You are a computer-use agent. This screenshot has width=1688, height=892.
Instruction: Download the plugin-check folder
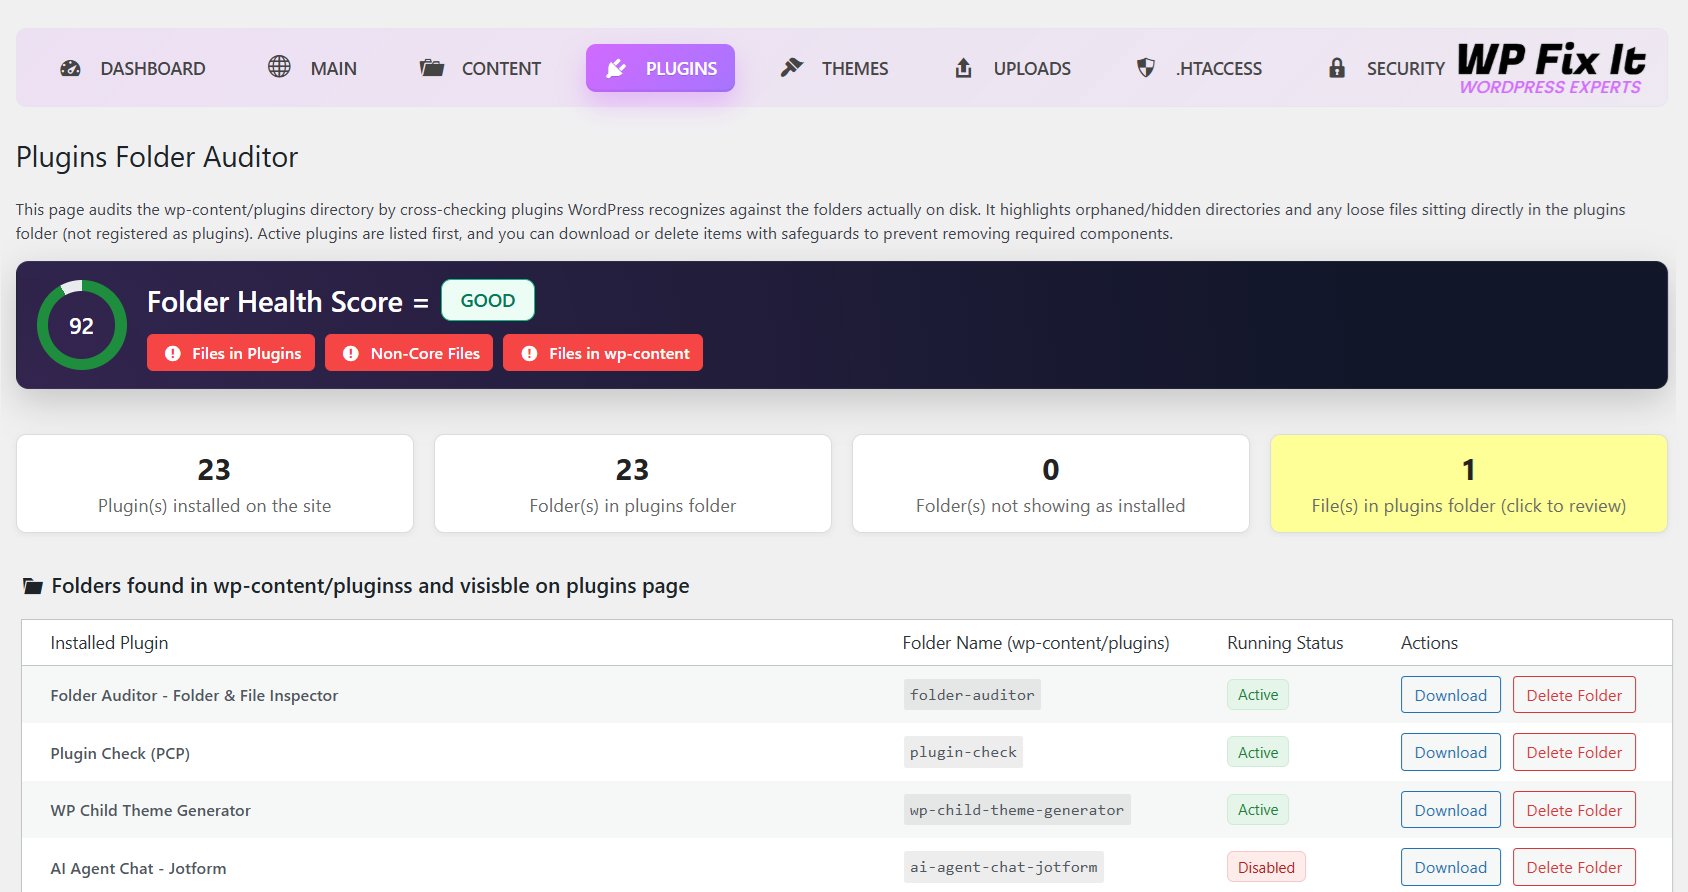[x=1451, y=752]
